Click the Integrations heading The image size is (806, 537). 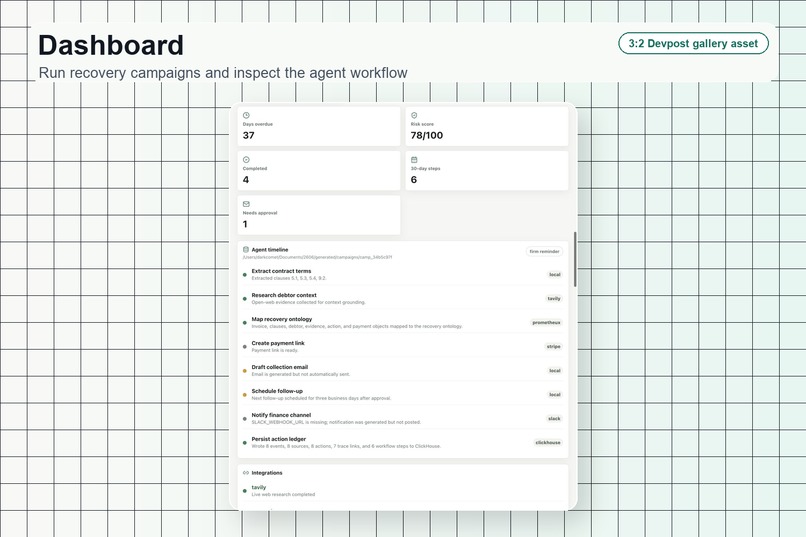[267, 473]
